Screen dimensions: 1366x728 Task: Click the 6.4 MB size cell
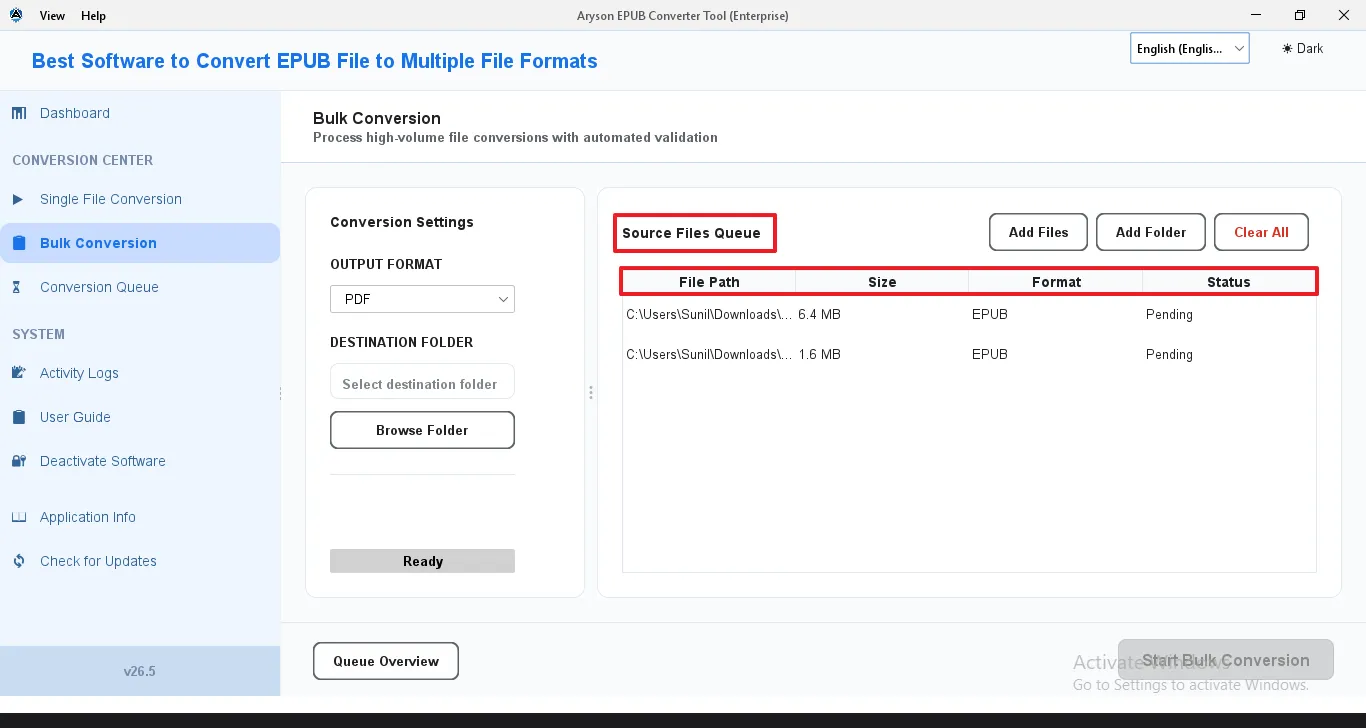coord(819,314)
